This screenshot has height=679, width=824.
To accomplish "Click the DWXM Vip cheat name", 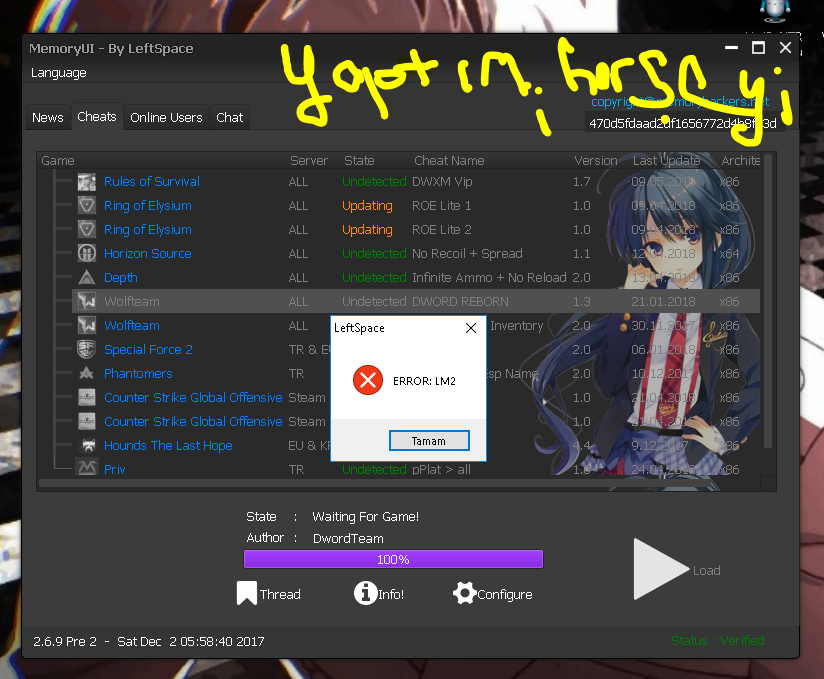I will point(442,182).
